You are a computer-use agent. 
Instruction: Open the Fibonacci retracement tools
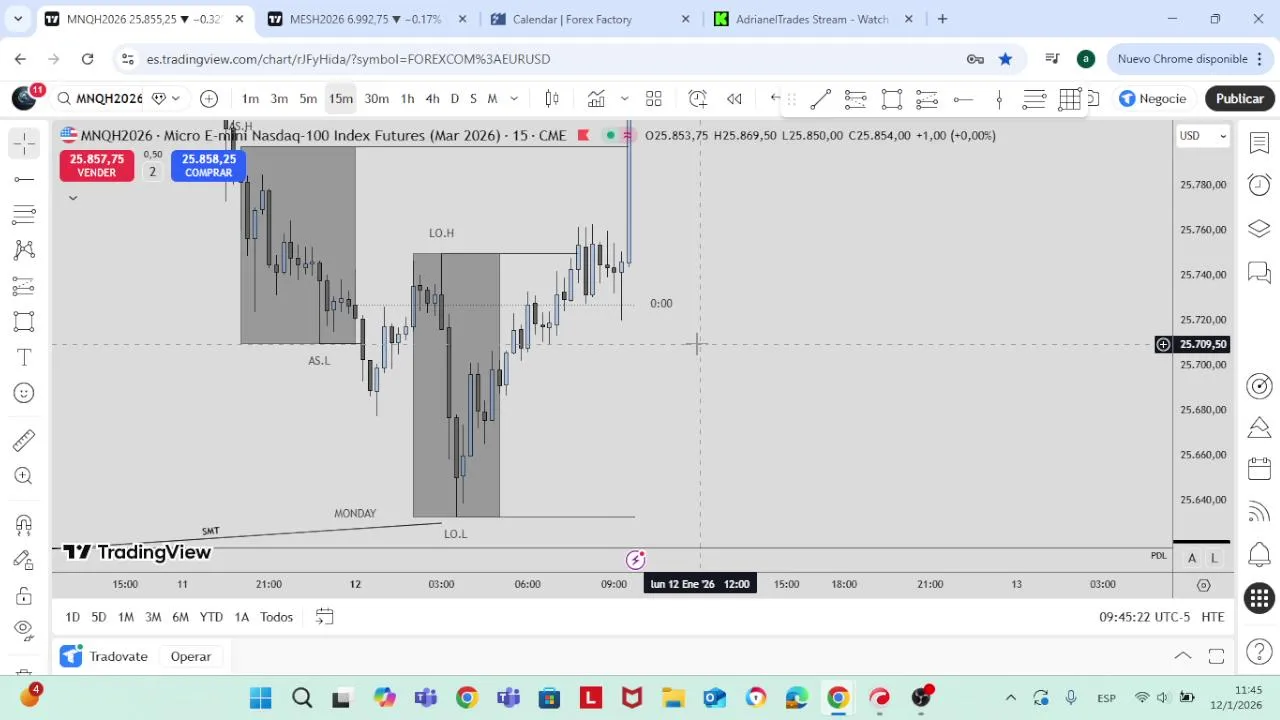24,214
